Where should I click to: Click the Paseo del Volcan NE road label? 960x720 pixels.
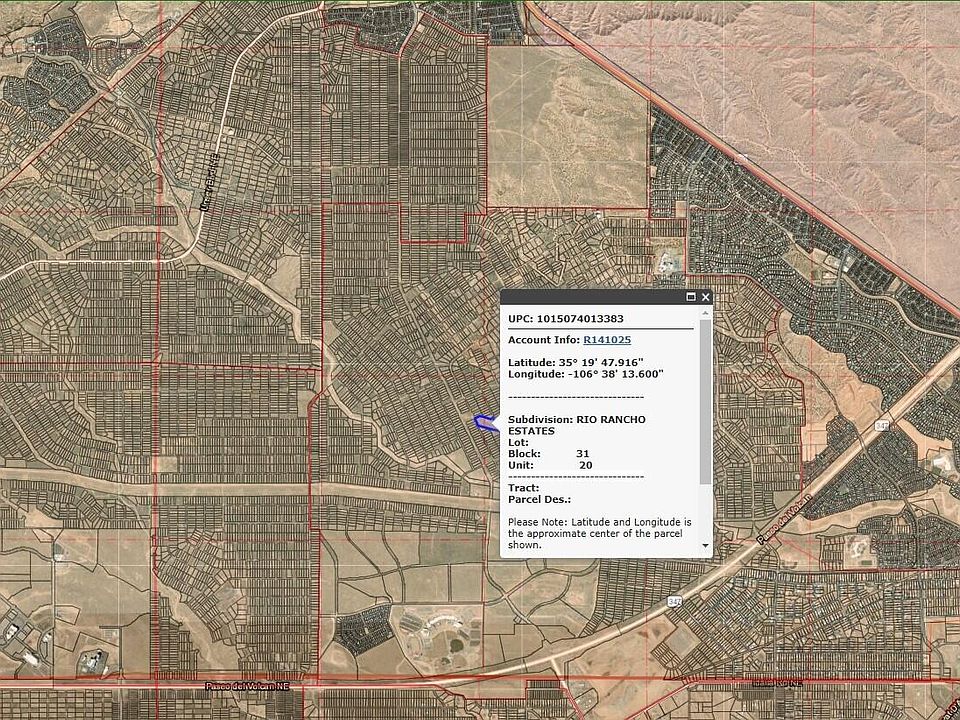tap(246, 686)
